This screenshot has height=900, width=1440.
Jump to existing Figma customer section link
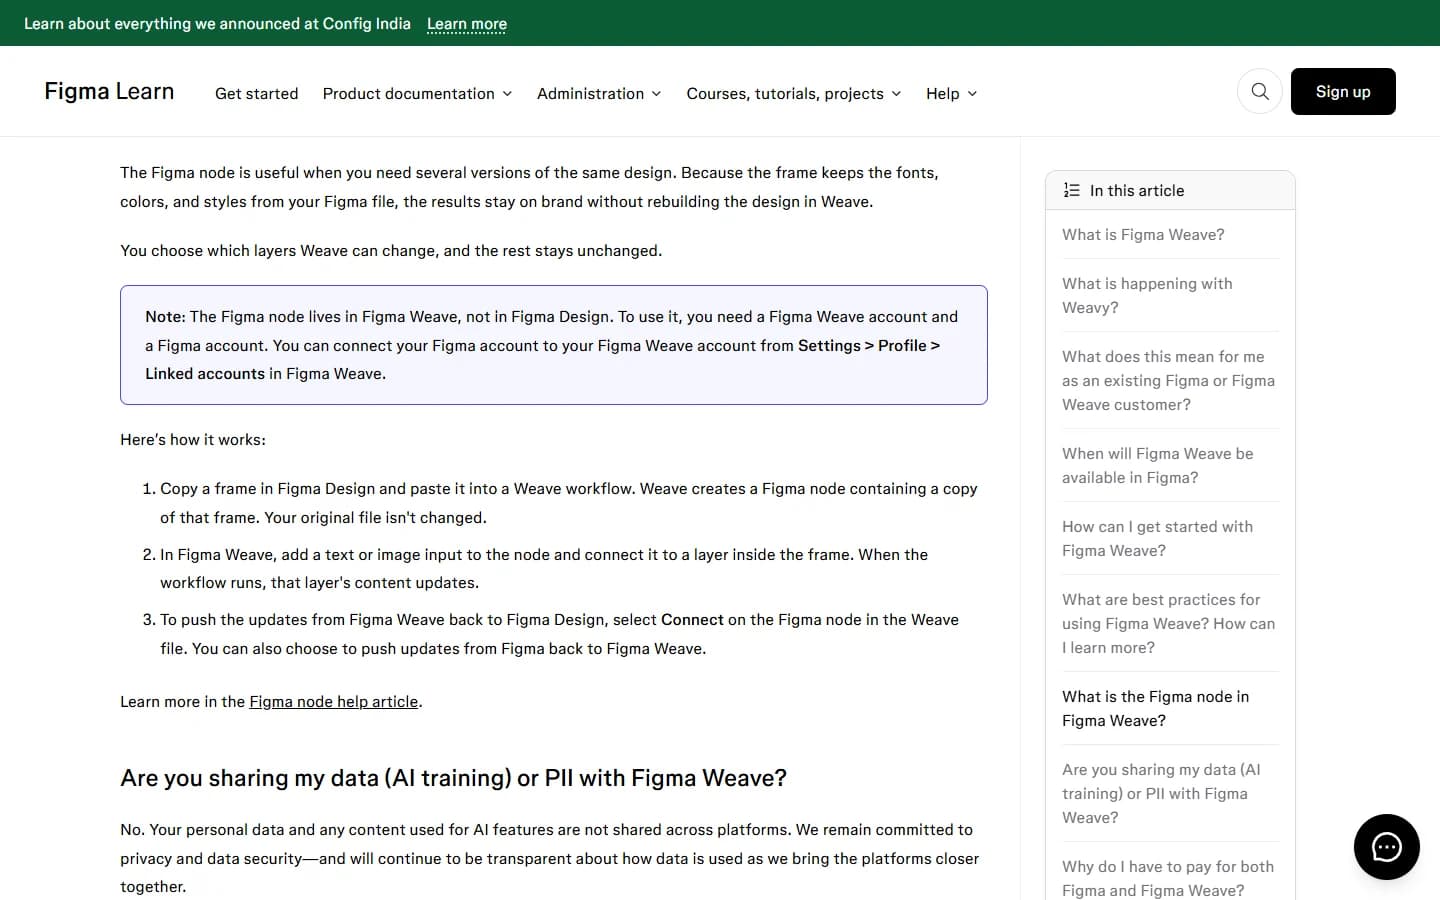point(1168,381)
